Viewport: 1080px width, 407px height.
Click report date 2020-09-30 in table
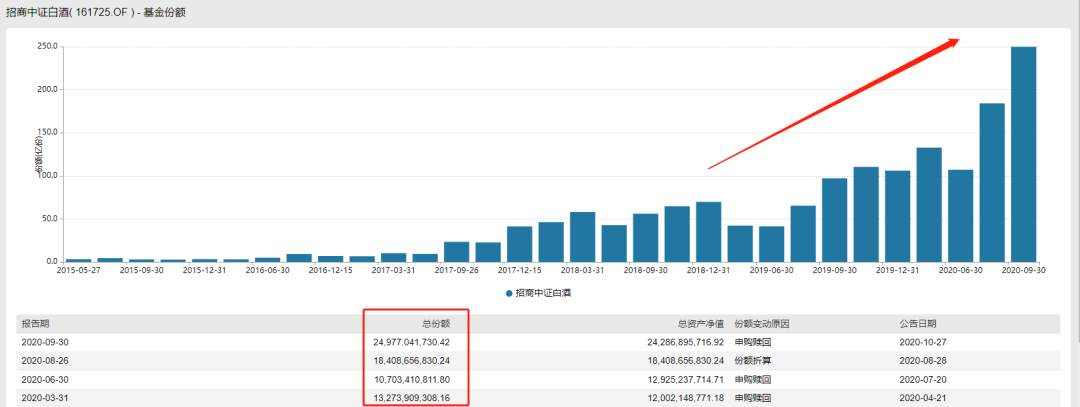(45, 342)
